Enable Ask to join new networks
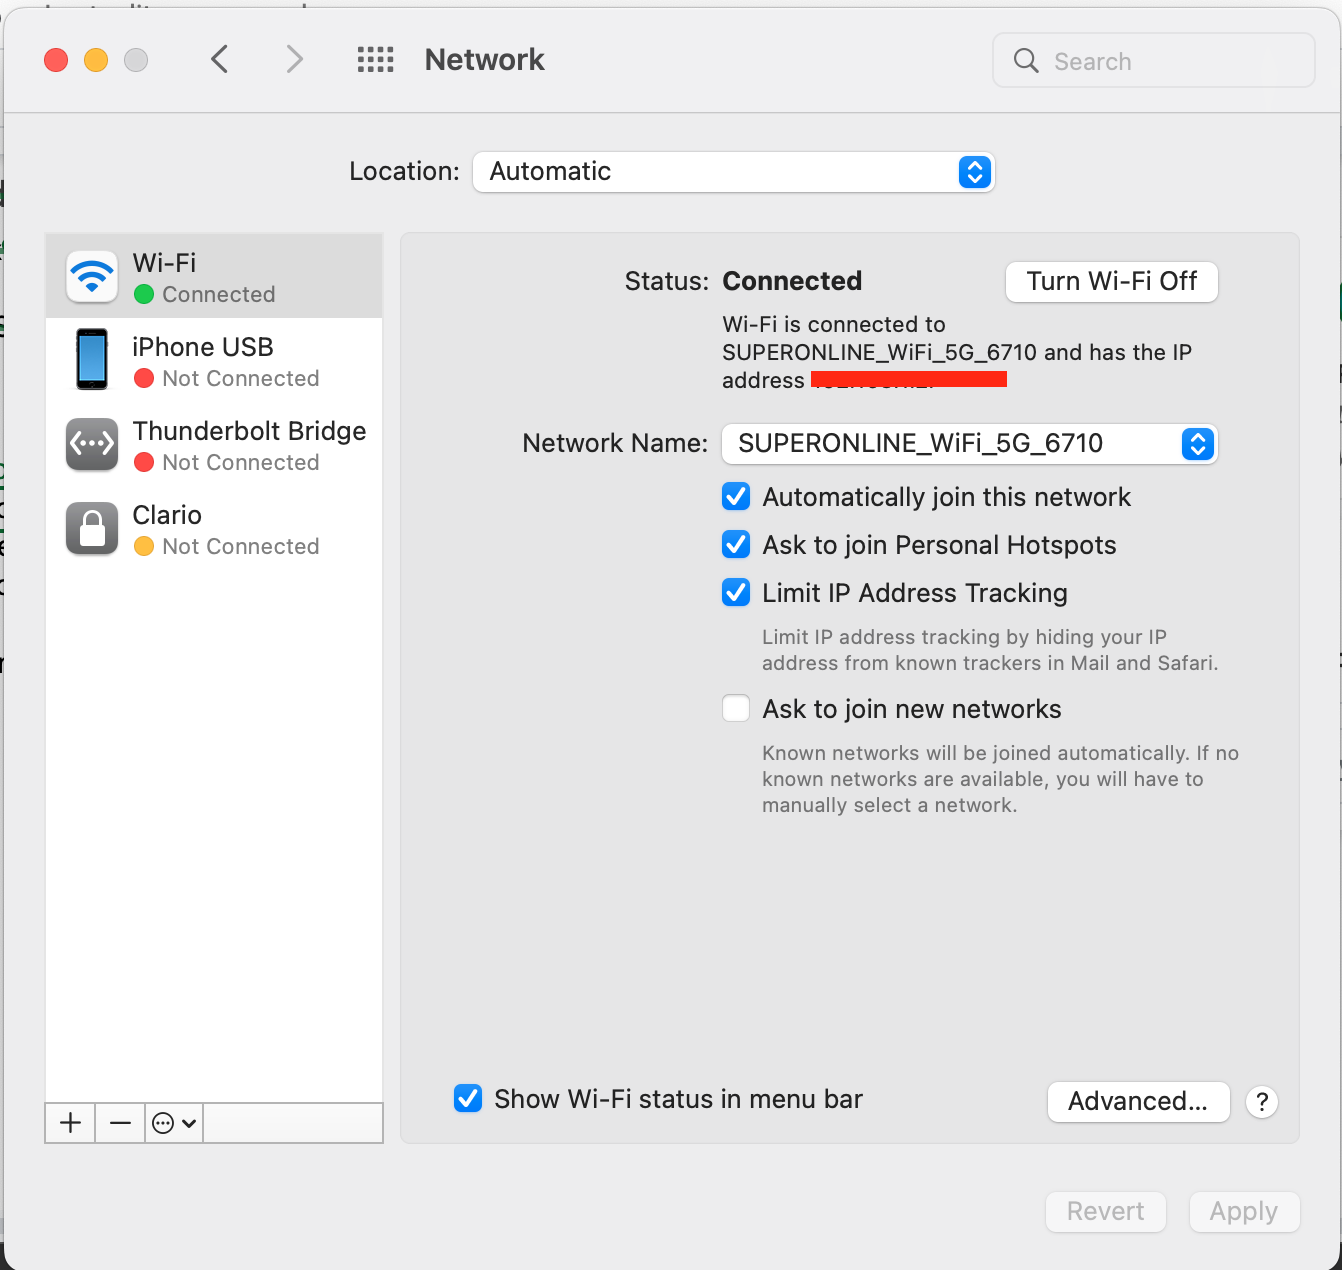This screenshot has height=1270, width=1342. pyautogui.click(x=736, y=709)
